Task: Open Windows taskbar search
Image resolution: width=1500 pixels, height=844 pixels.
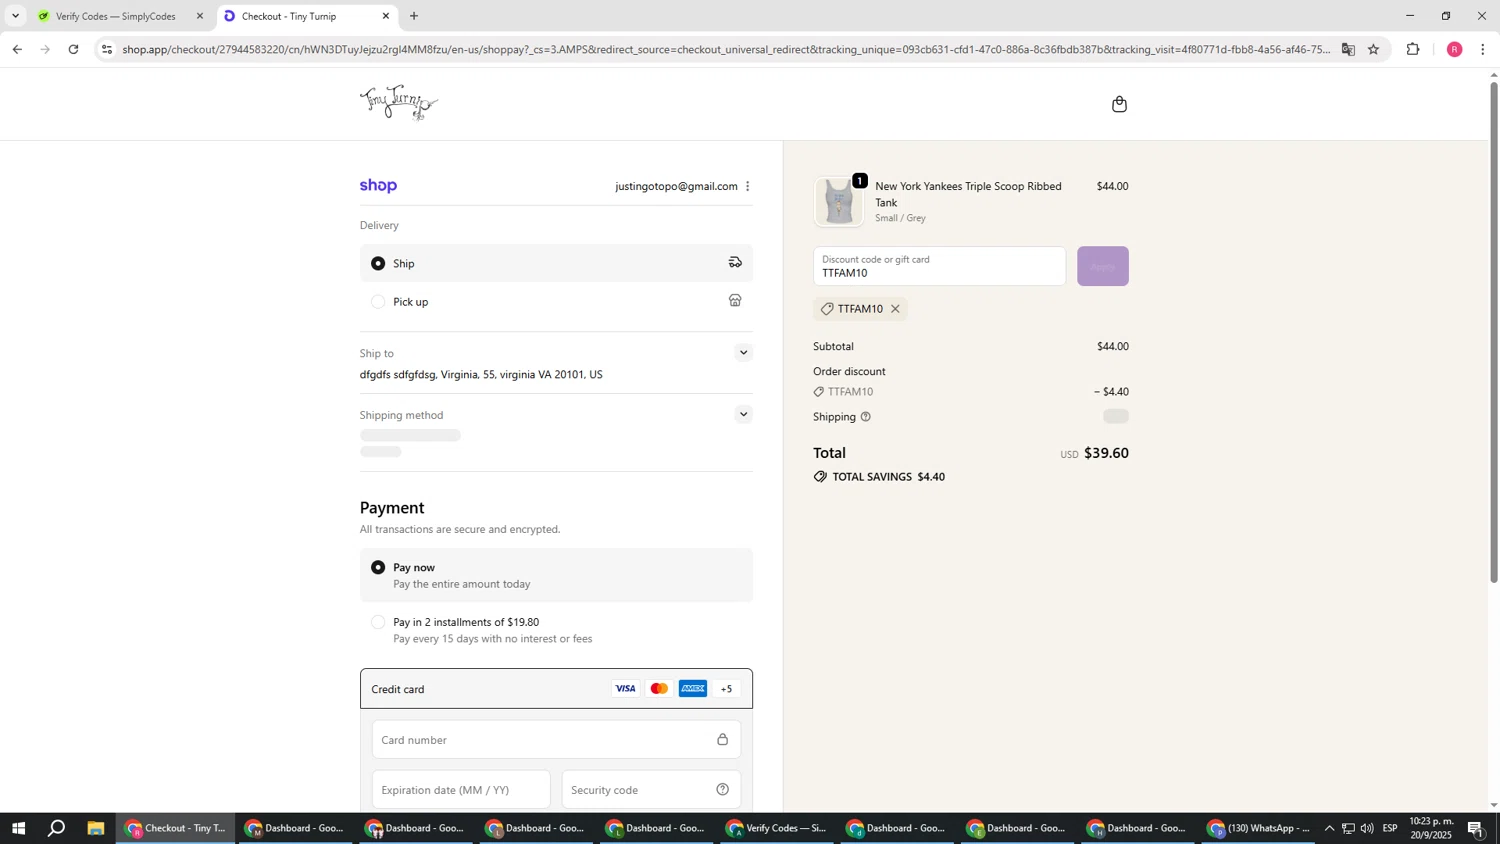Action: click(57, 828)
